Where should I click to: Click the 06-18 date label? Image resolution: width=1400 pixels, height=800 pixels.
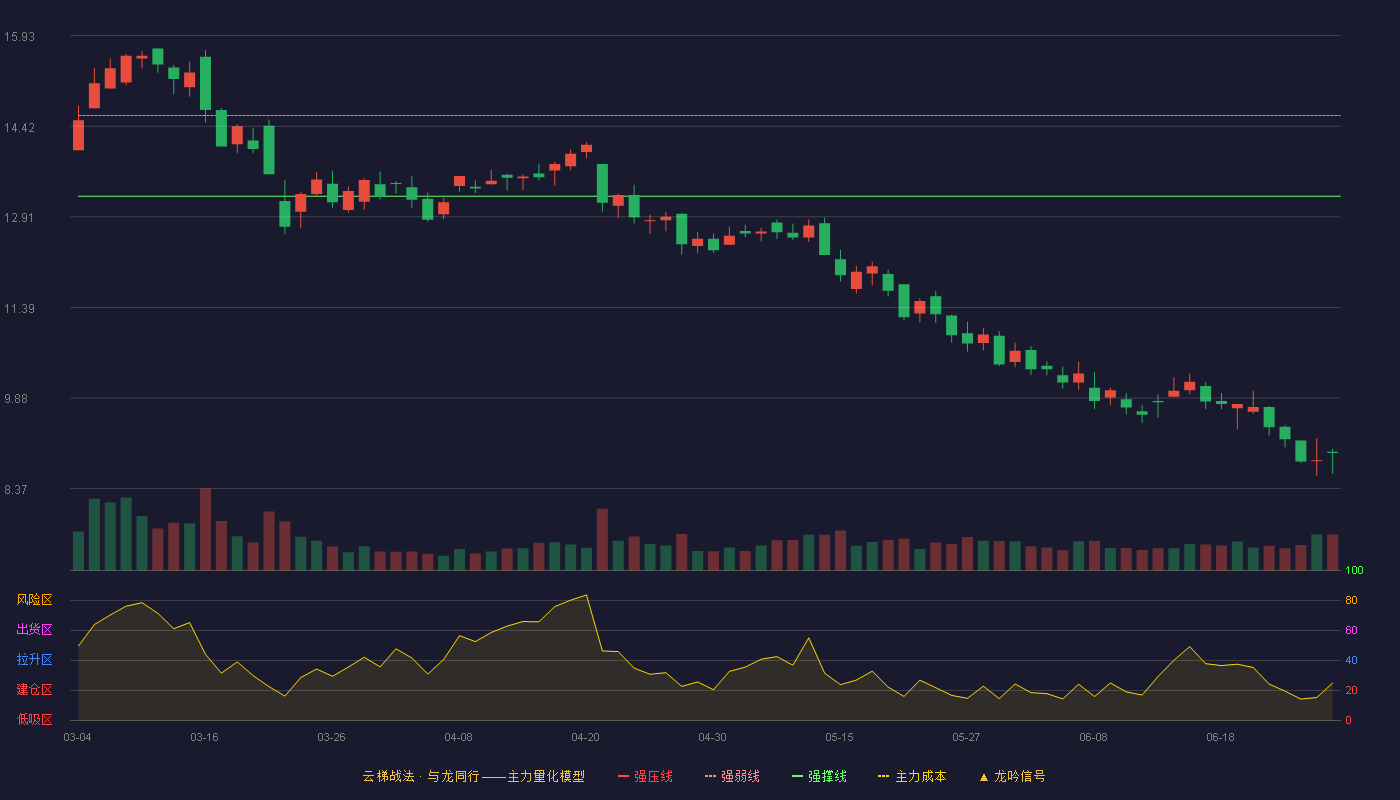[1220, 737]
